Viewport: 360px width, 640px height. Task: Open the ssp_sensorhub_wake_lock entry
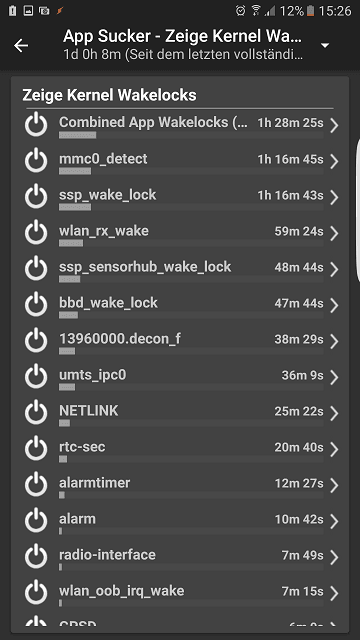pyautogui.click(x=180, y=269)
